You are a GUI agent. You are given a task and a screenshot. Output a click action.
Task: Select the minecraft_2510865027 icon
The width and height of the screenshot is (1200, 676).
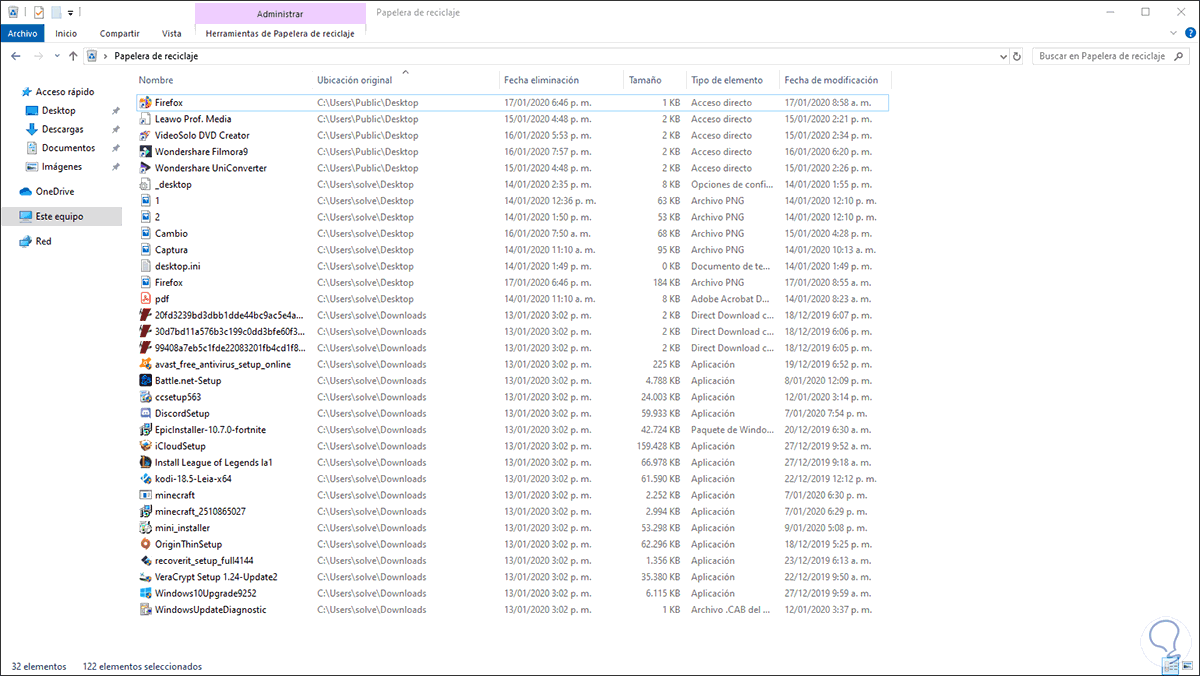point(145,511)
